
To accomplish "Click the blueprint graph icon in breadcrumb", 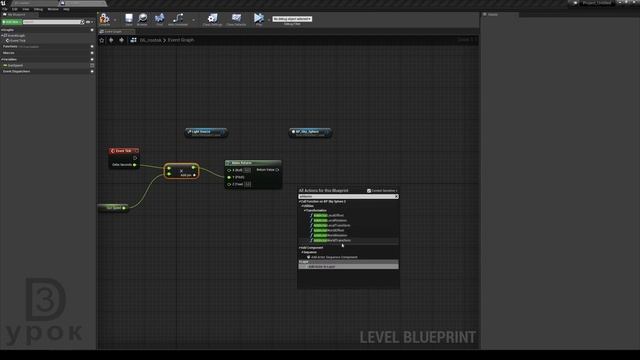I will 133,40.
